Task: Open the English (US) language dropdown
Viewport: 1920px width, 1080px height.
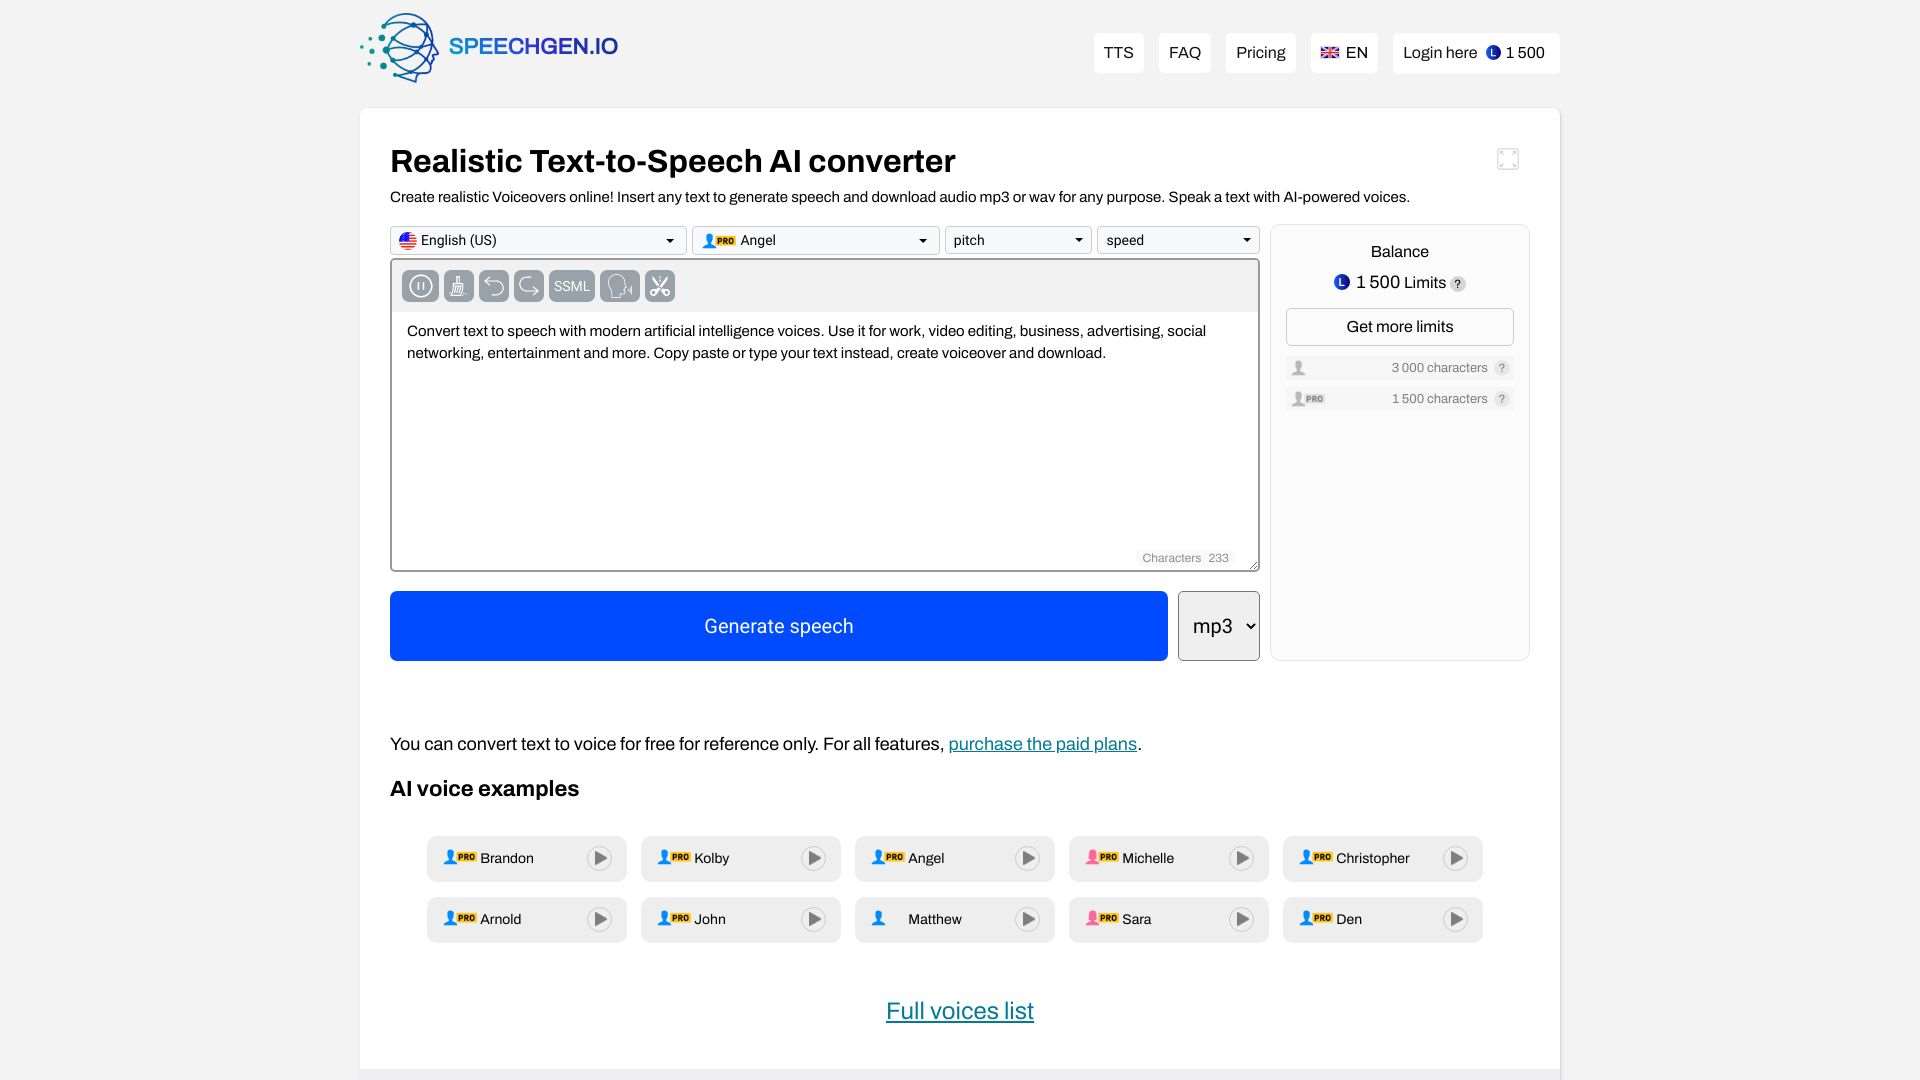Action: pos(537,240)
